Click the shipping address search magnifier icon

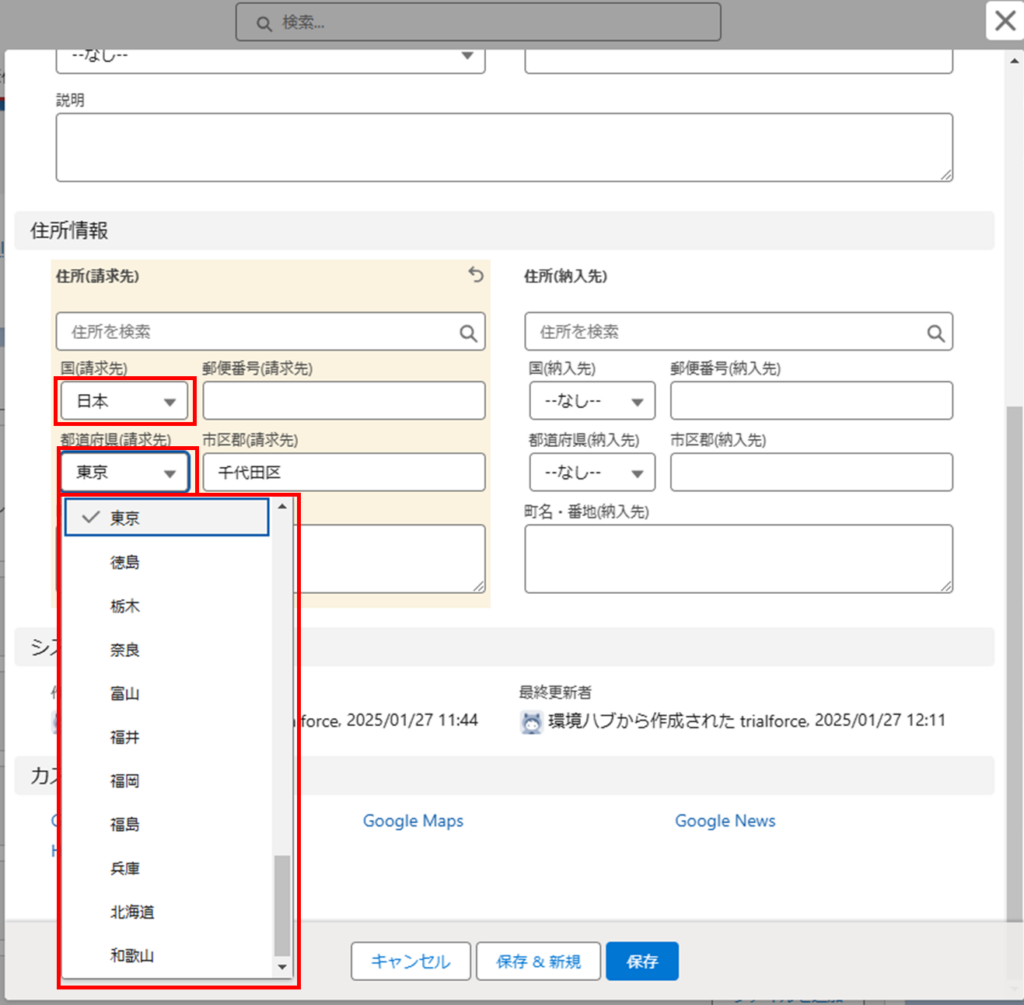click(935, 332)
